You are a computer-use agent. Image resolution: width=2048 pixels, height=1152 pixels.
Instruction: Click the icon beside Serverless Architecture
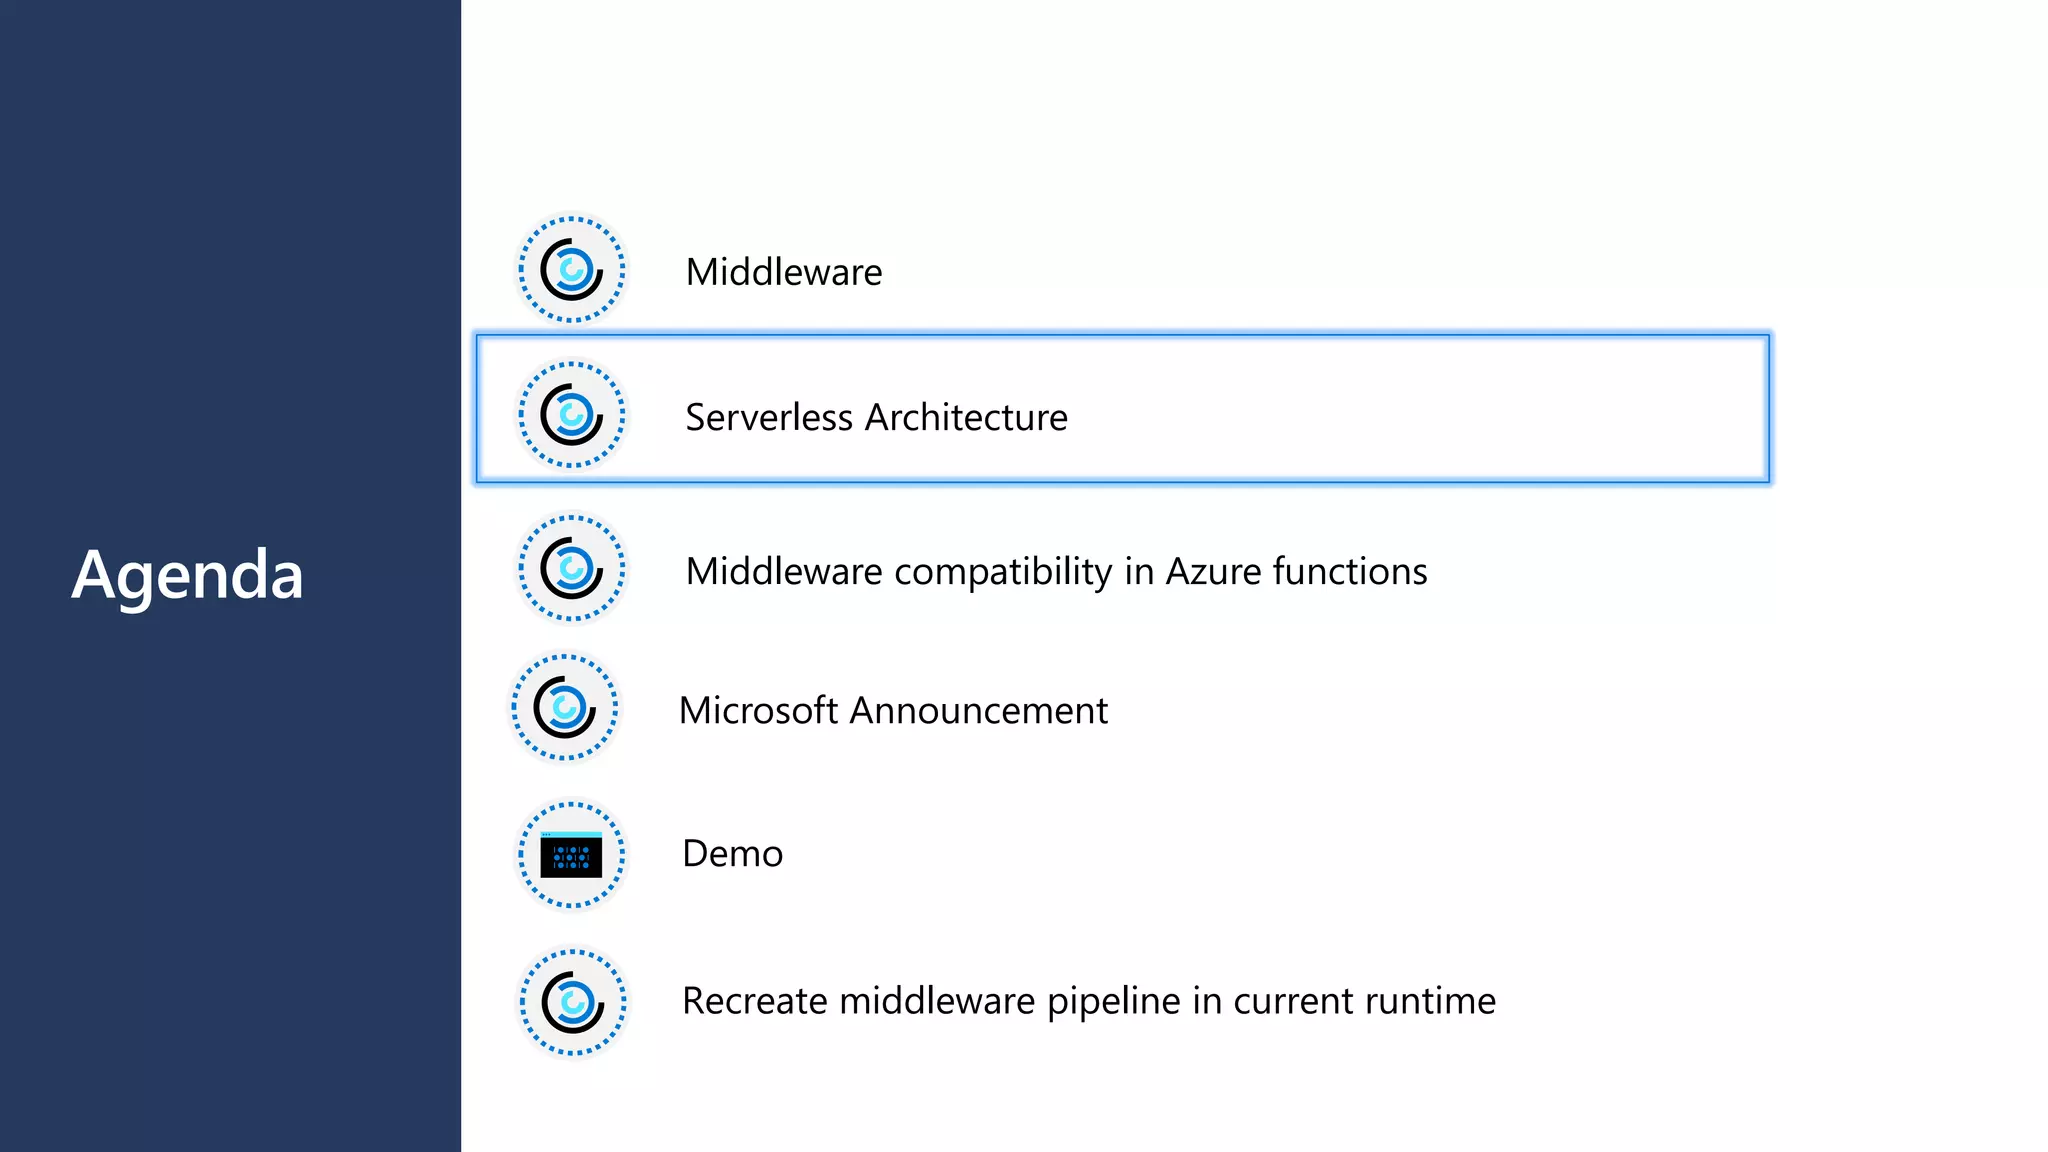tap(571, 414)
